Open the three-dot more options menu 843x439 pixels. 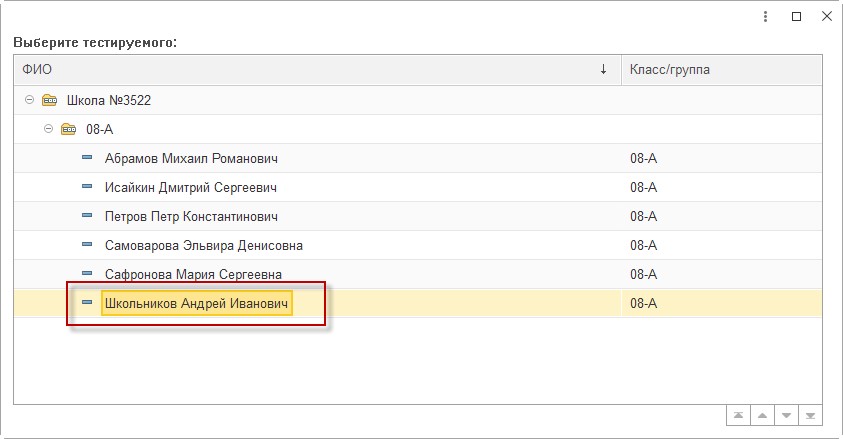765,17
